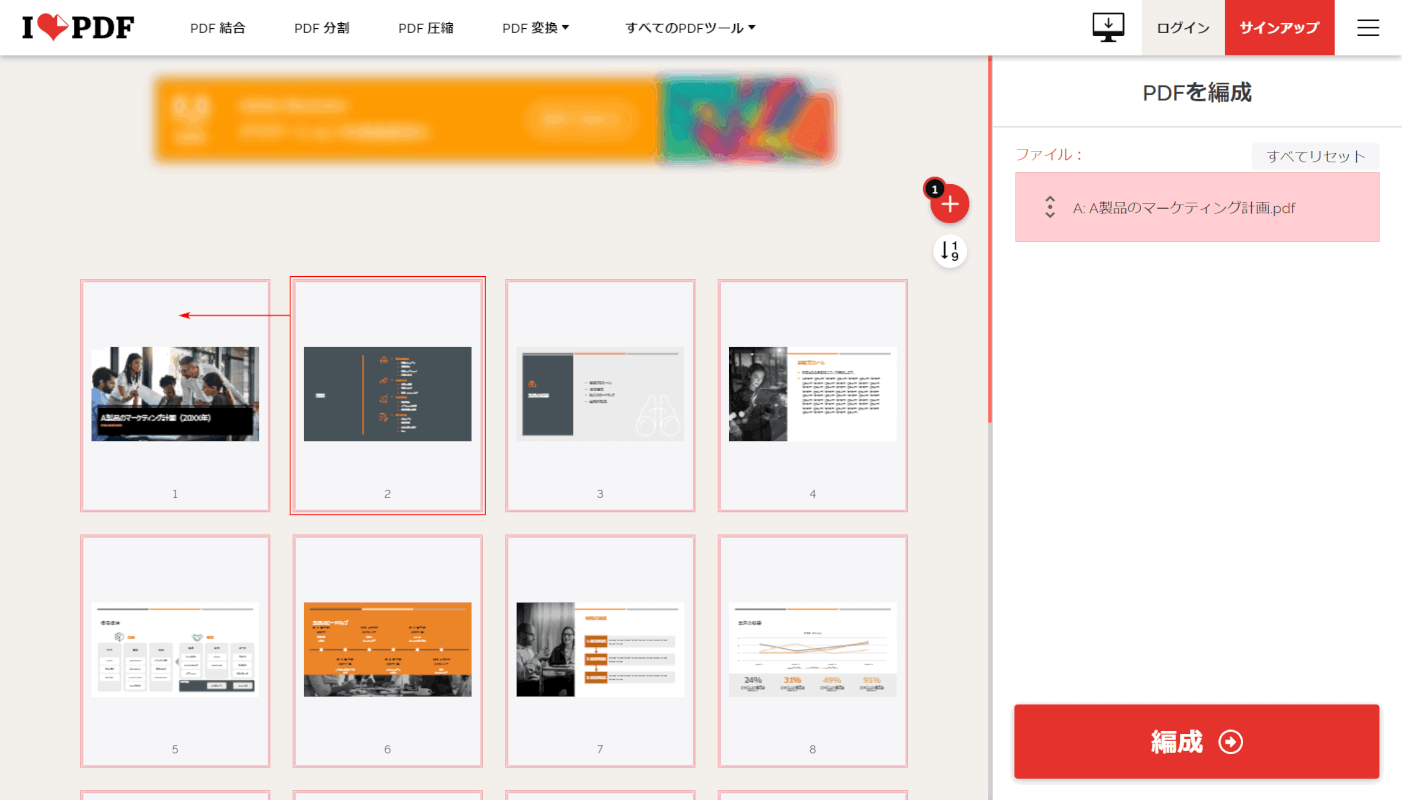Click the file A製品のマーケティング計画.pdf entry

point(1197,208)
